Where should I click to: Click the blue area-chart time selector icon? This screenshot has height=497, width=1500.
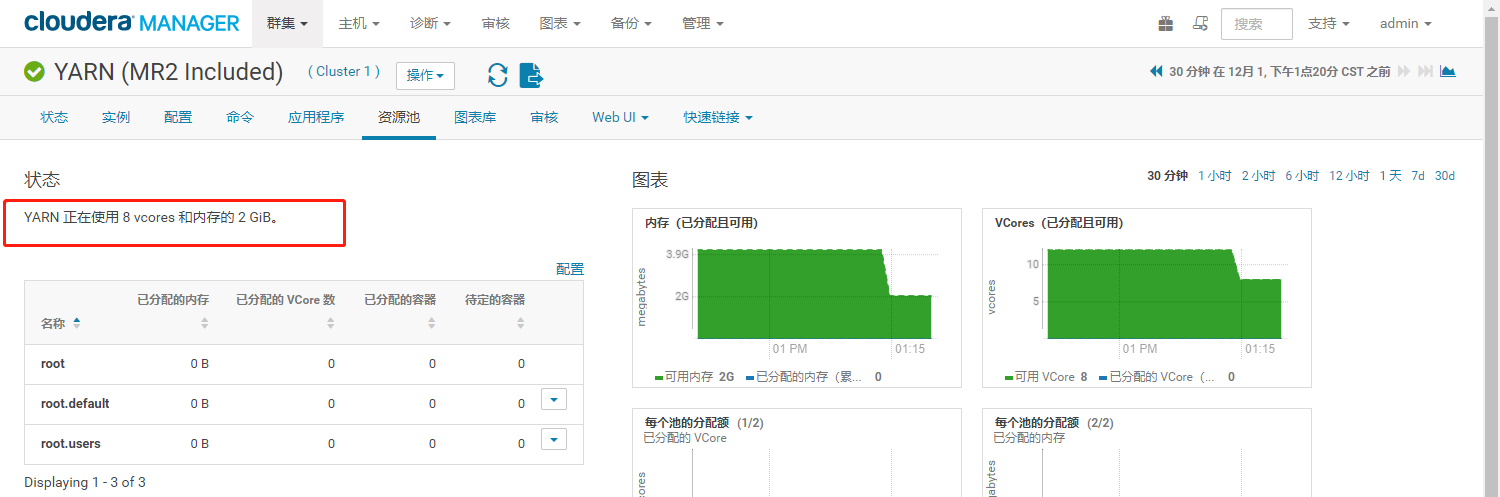(1447, 72)
